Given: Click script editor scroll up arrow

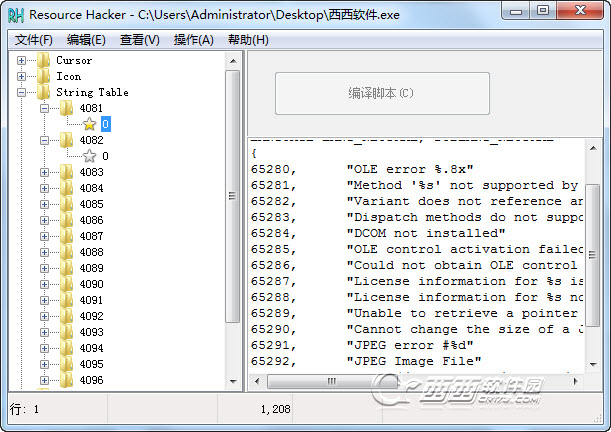Looking at the screenshot, I should 593,148.
